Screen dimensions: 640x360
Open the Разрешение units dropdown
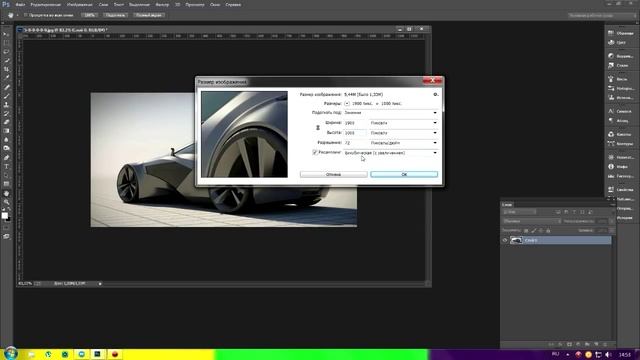point(403,143)
